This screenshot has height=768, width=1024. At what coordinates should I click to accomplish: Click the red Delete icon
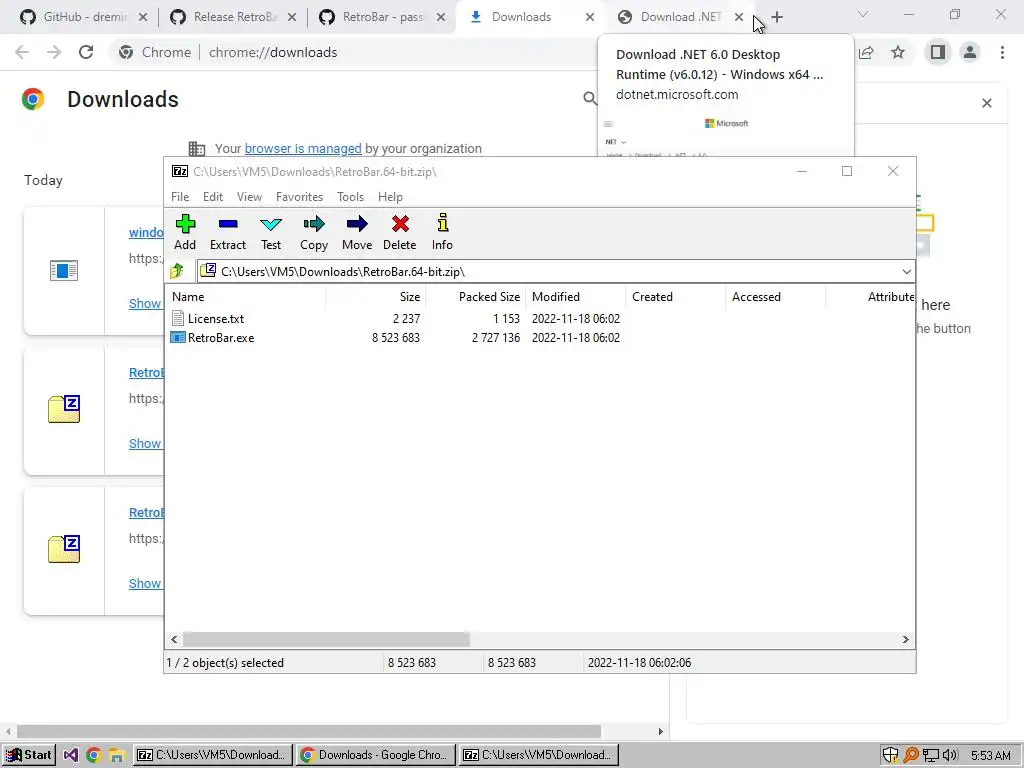[400, 224]
